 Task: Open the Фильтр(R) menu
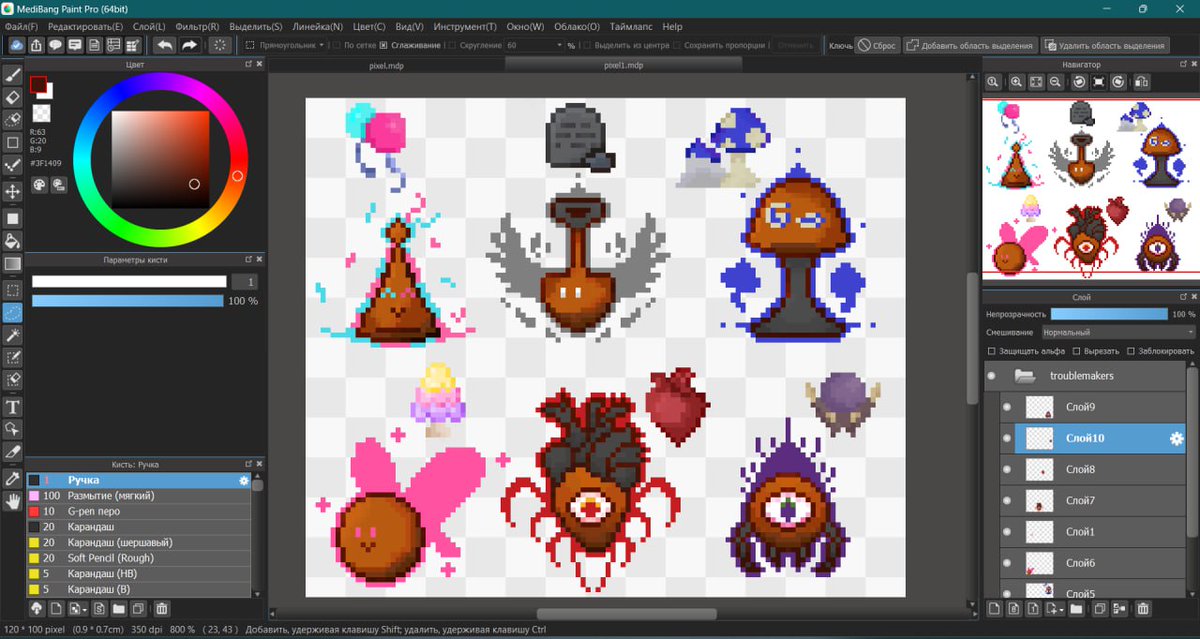199,26
